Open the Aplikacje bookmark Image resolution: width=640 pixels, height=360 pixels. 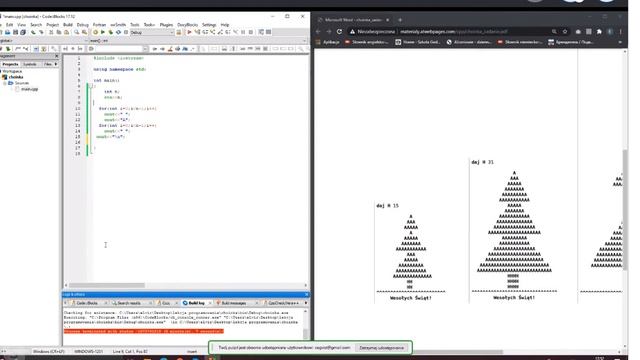click(x=328, y=42)
